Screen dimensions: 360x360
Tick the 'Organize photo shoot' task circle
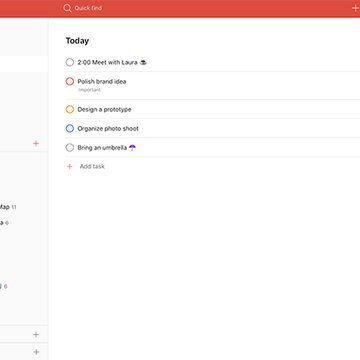[x=70, y=128]
